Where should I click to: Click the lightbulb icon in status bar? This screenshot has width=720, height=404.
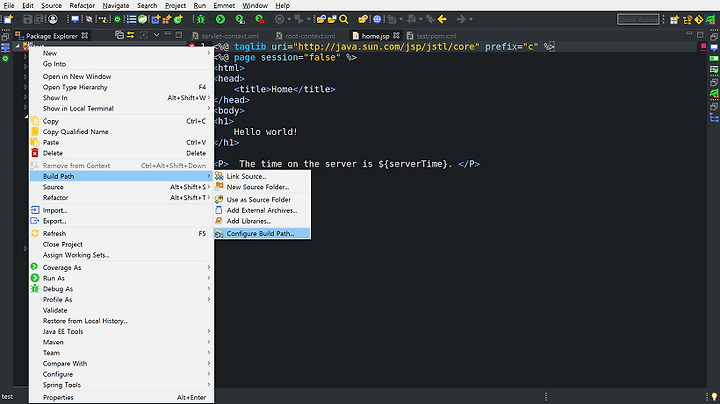pos(714,396)
